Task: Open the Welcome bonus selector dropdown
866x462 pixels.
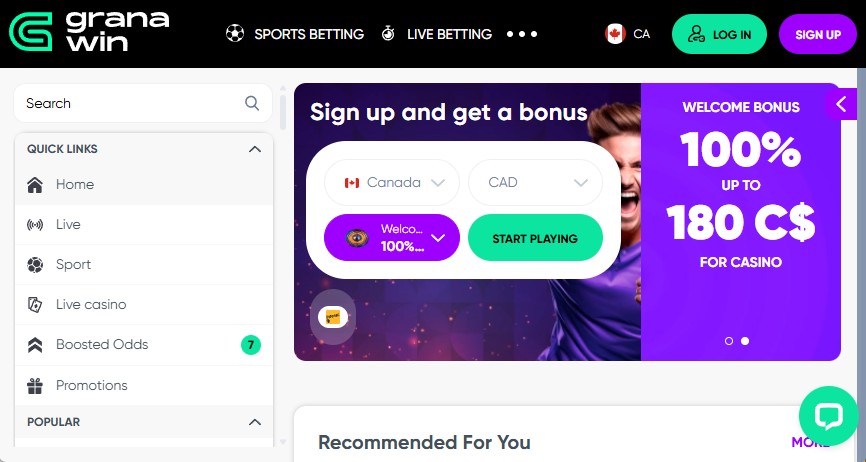Action: (392, 238)
